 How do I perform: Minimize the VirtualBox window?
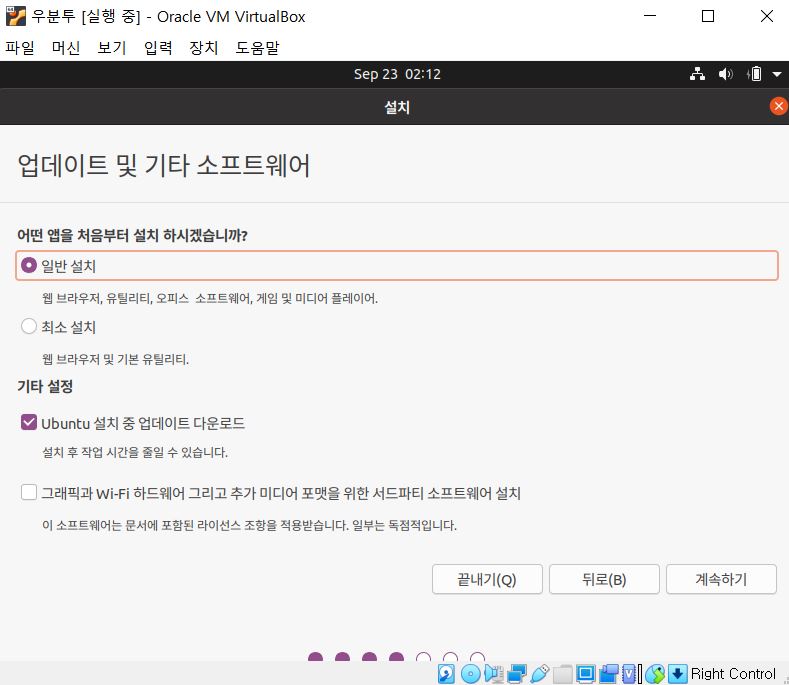pos(650,16)
